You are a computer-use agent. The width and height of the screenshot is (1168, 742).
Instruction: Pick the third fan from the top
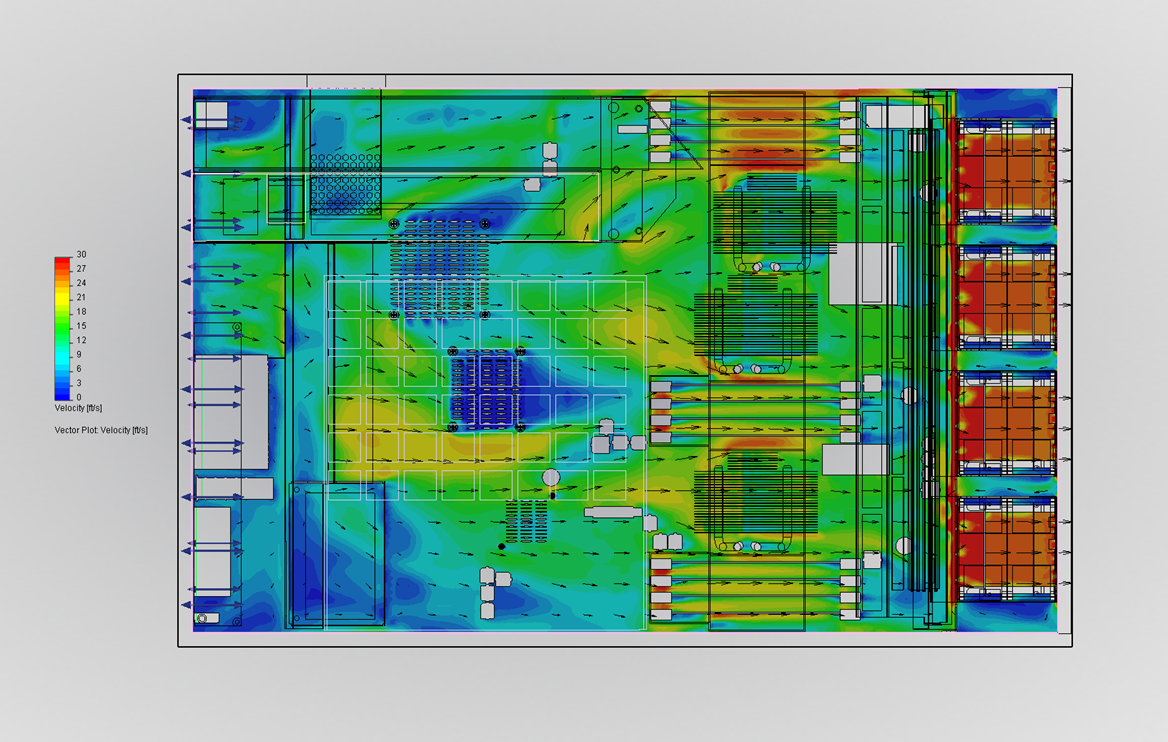tap(1007, 422)
